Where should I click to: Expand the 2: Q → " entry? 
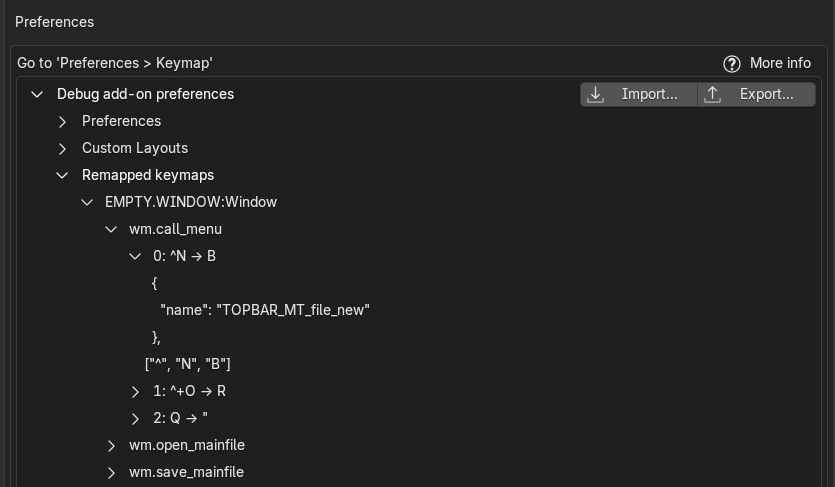pos(135,419)
